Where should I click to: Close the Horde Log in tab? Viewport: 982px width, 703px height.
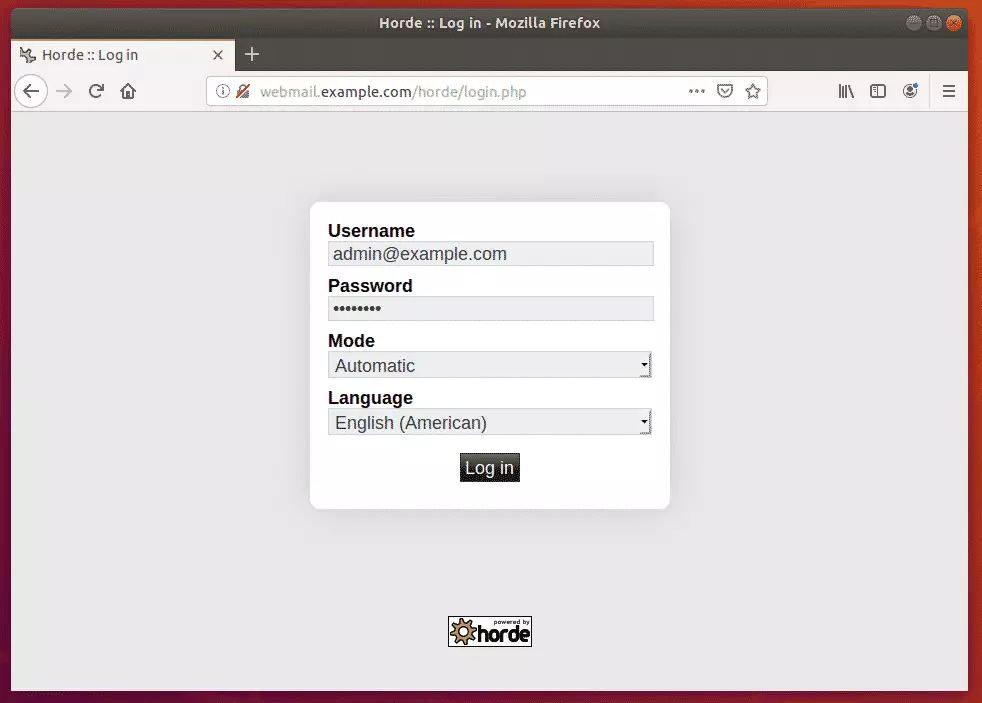tap(218, 55)
